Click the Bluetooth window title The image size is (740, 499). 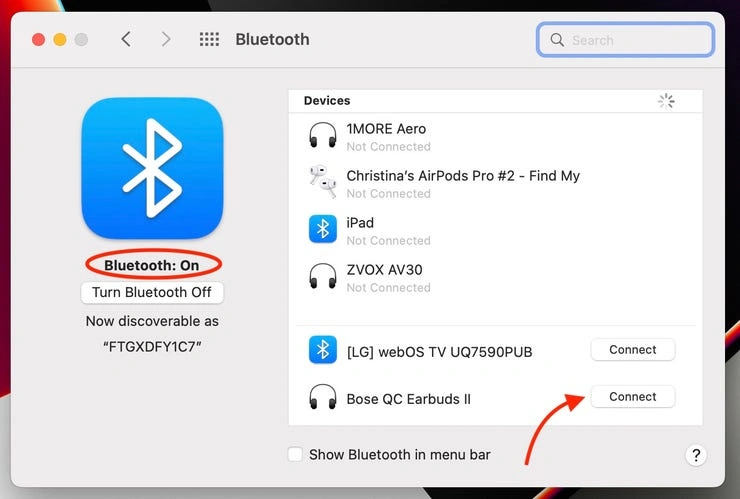click(272, 39)
